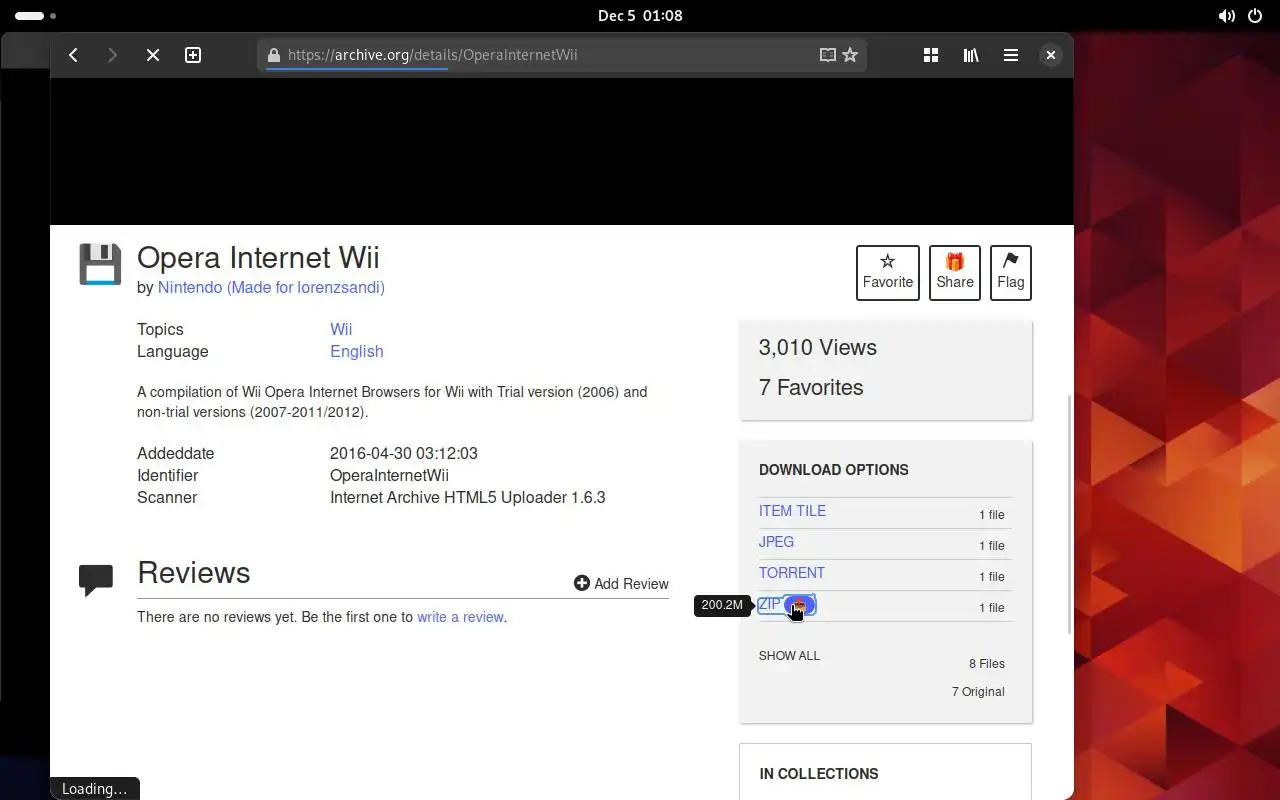
Task: Open a new tab
Action: (193, 55)
